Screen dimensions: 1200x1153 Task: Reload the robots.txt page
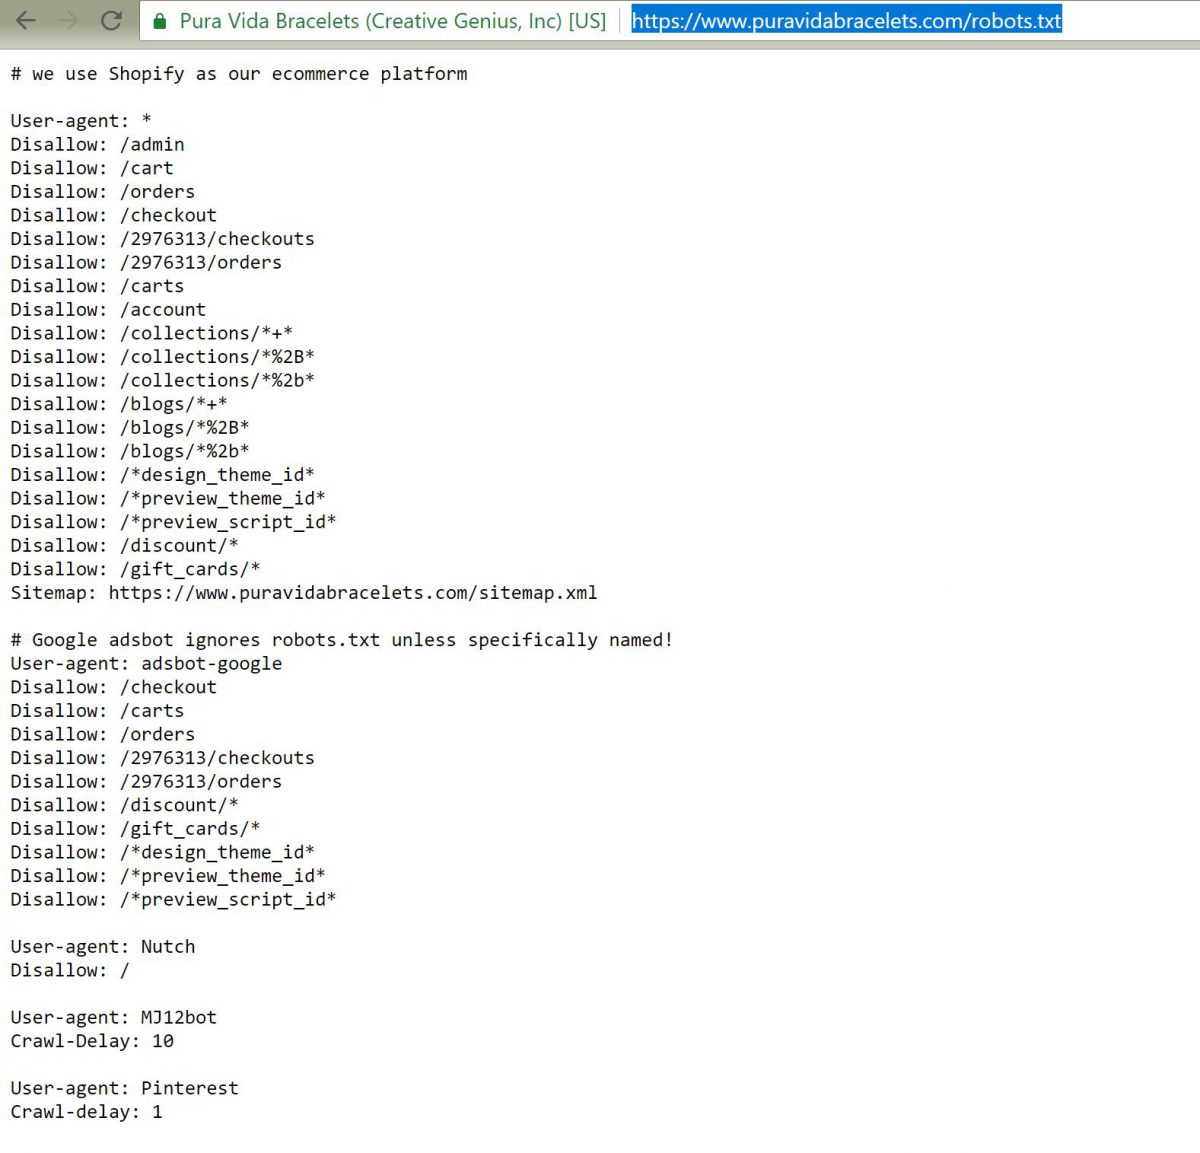111,20
